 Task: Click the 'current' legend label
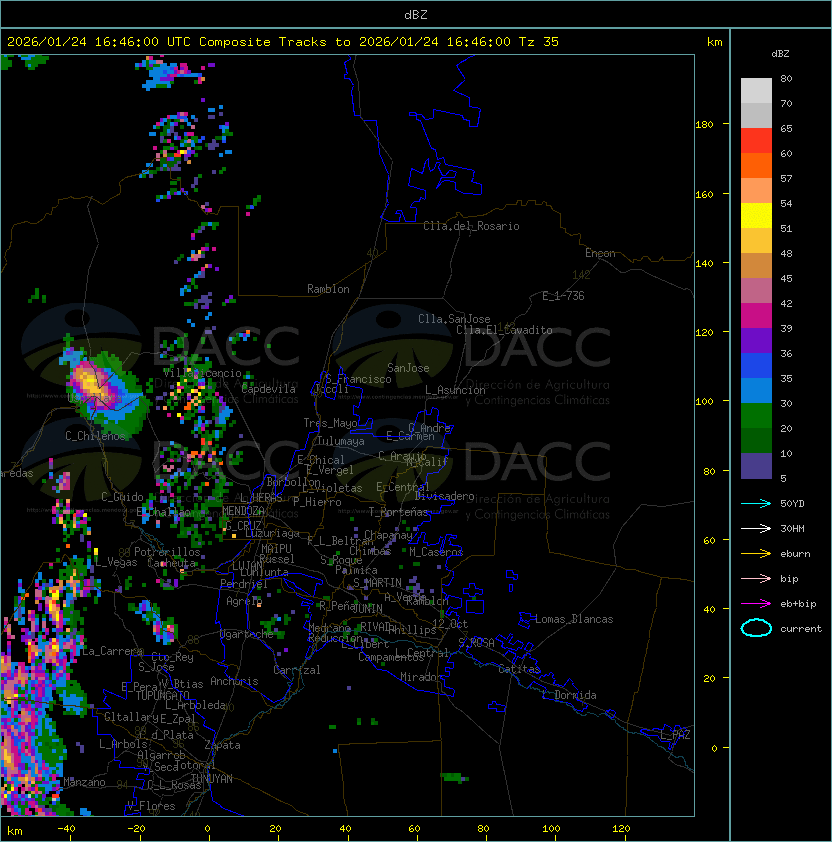coord(801,629)
